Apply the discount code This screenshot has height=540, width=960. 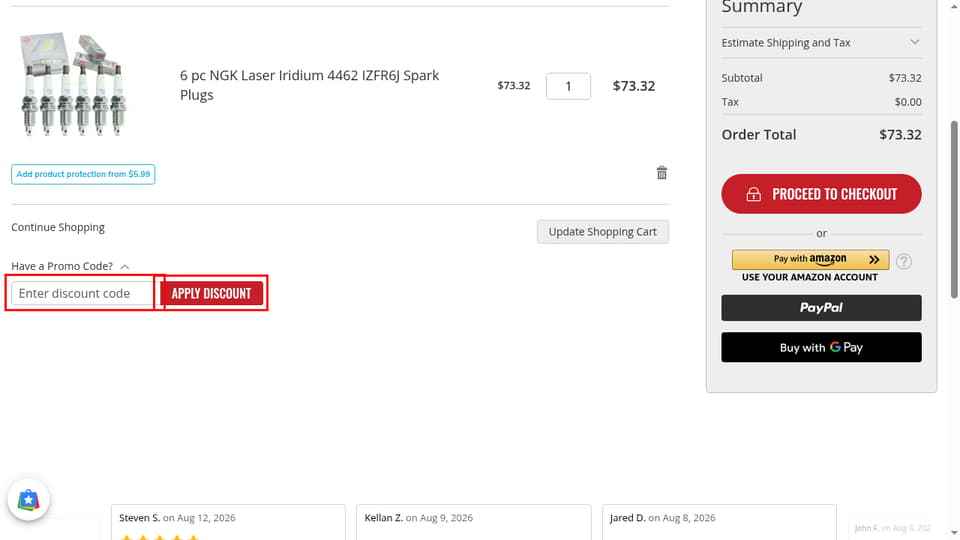pyautogui.click(x=211, y=293)
